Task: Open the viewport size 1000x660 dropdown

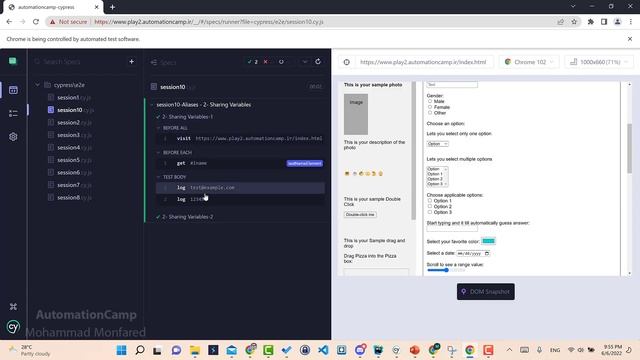Action: [x=599, y=62]
